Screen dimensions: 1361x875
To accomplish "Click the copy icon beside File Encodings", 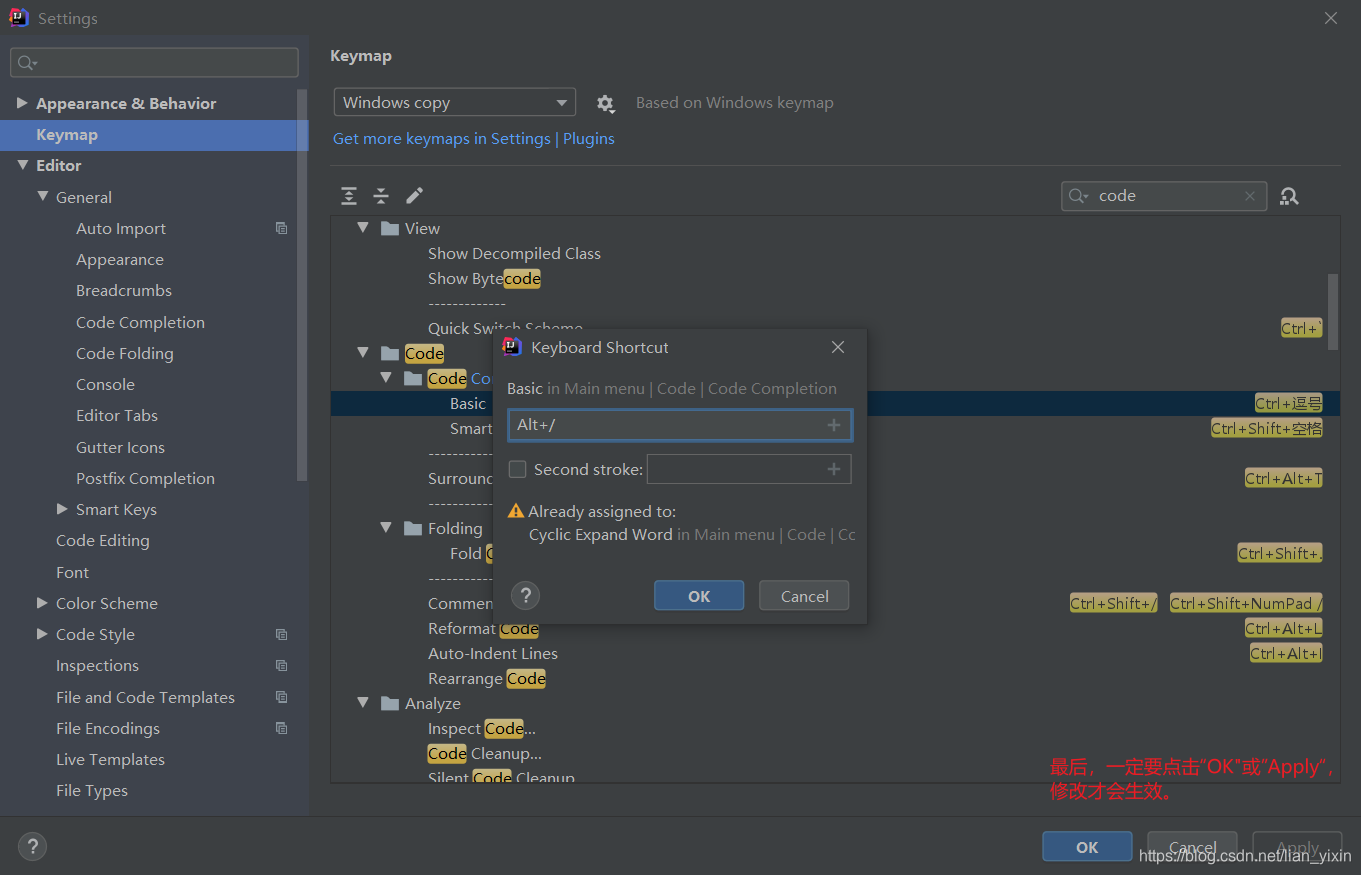I will (281, 728).
